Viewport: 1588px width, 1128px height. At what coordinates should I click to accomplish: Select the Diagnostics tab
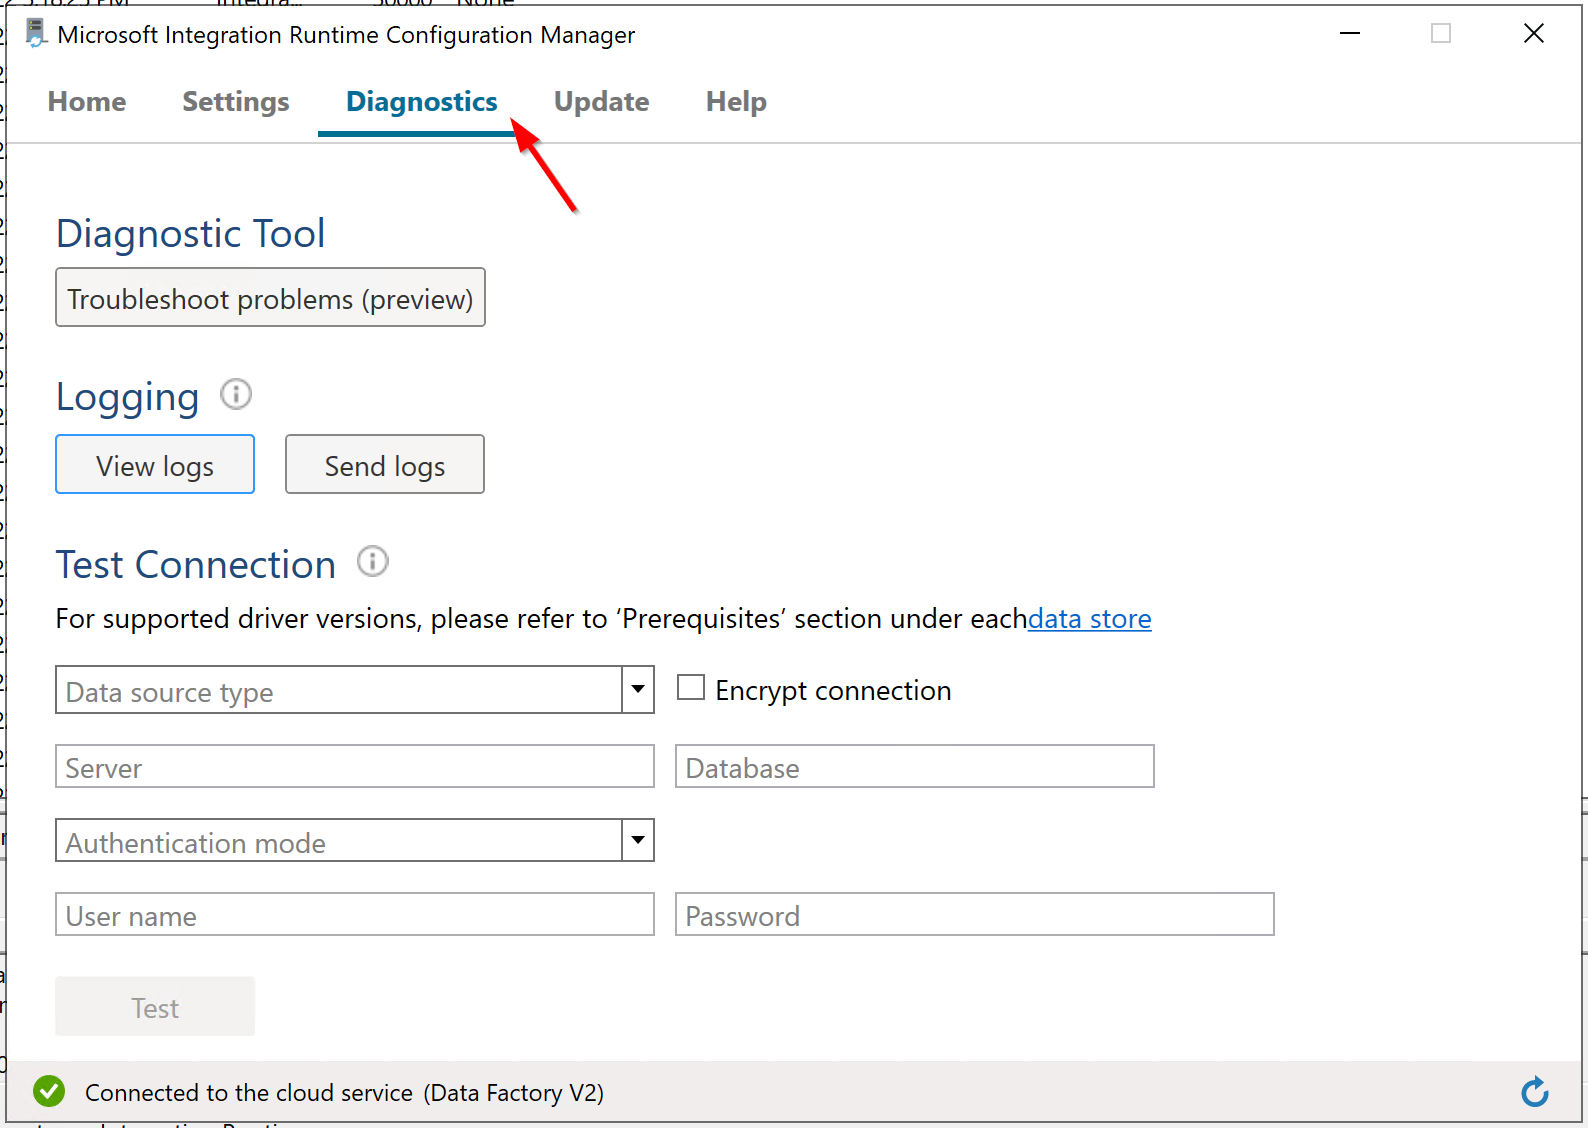click(x=422, y=102)
